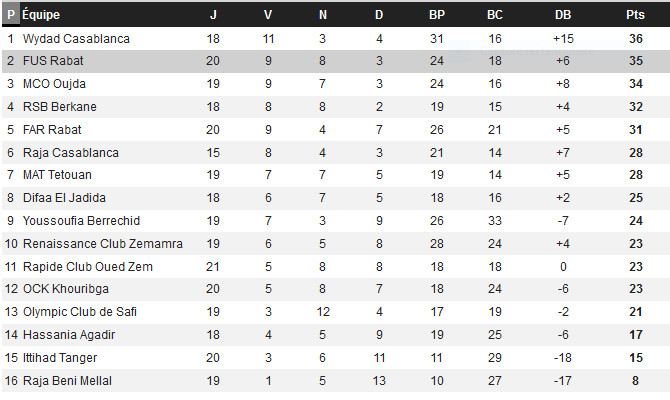Click Olympic Club de Safi name
This screenshot has width=670, height=400.
click(x=80, y=312)
